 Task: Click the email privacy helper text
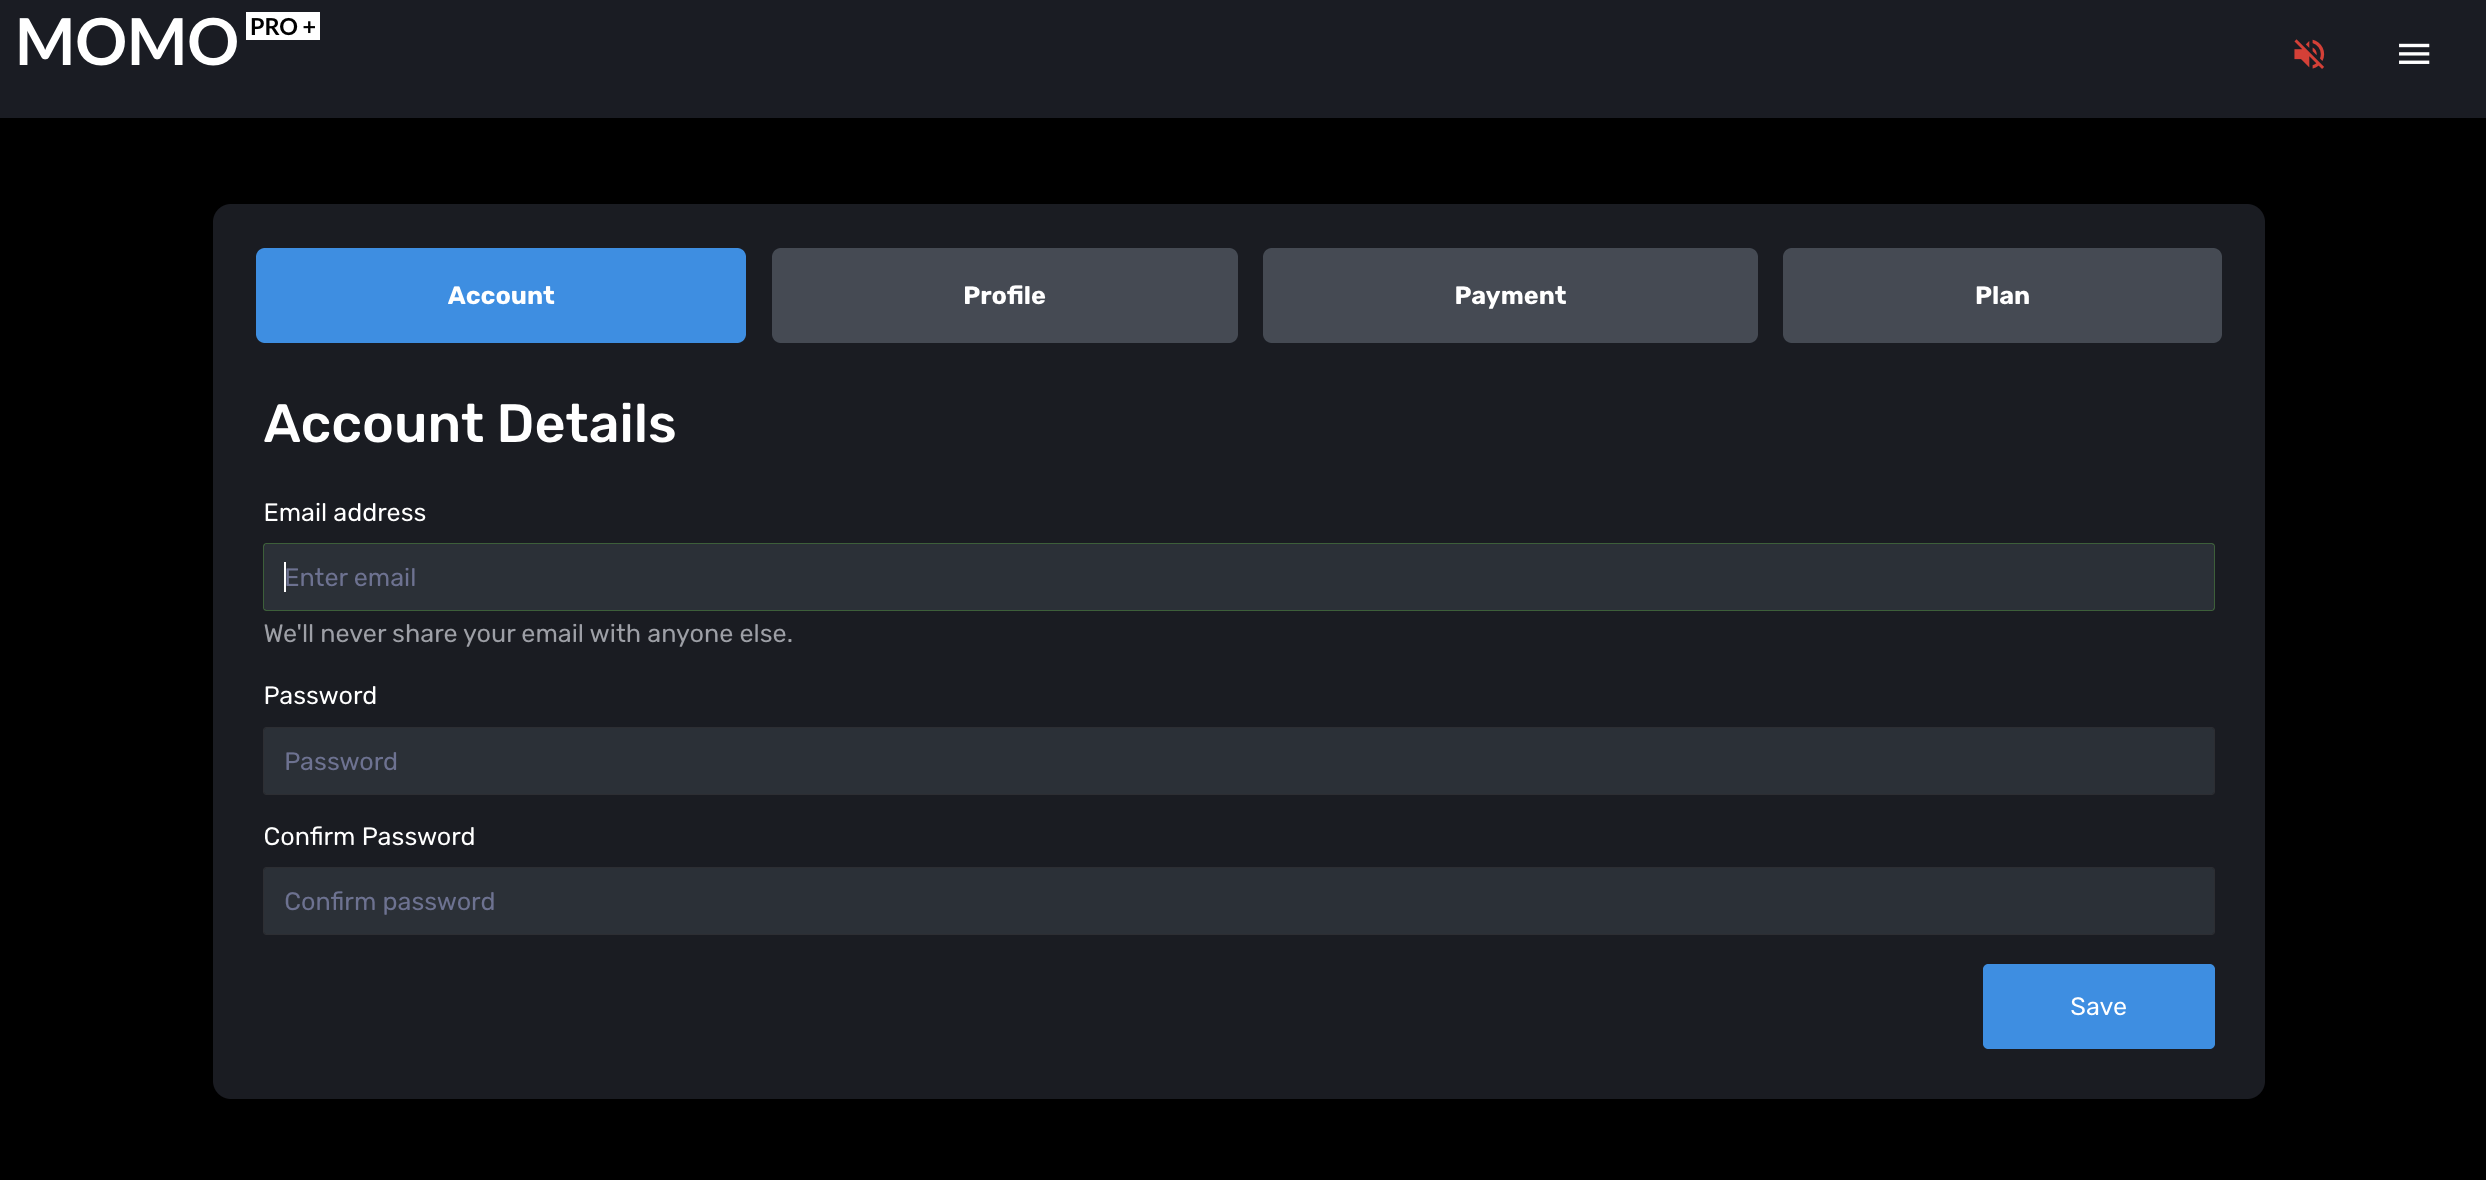(528, 634)
